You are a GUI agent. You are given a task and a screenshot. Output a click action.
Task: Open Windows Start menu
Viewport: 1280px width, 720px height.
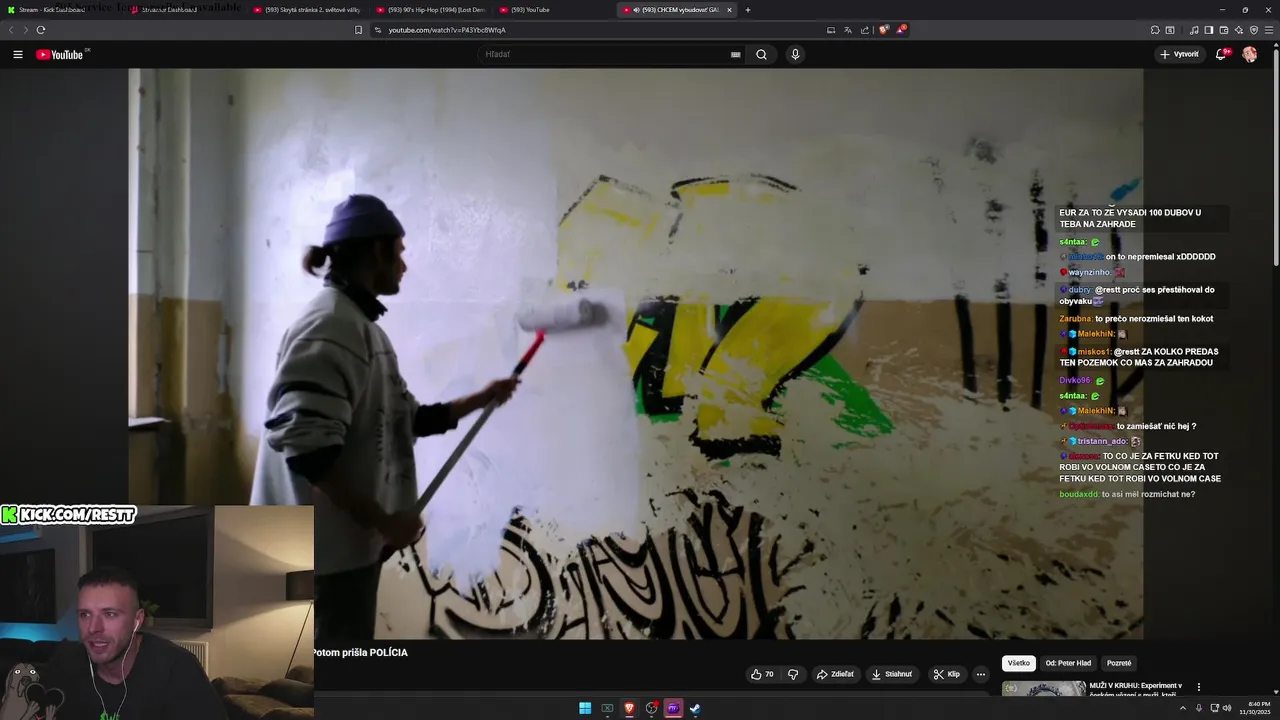(x=585, y=708)
